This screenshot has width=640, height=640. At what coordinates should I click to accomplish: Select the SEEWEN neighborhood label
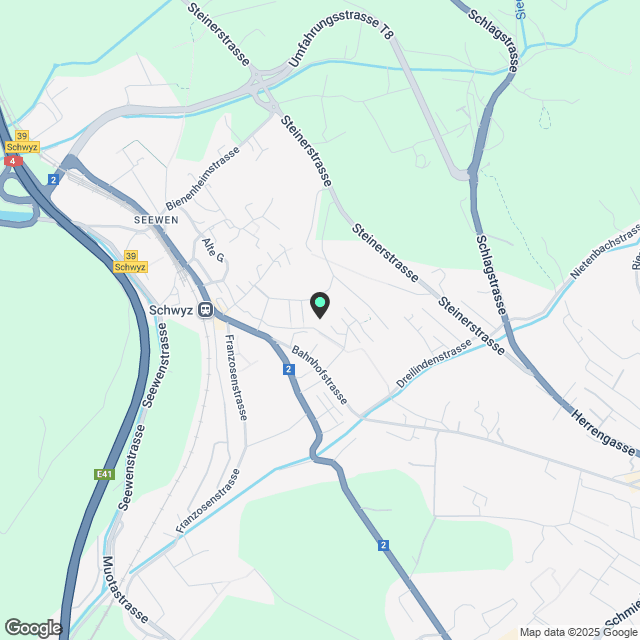(x=156, y=220)
